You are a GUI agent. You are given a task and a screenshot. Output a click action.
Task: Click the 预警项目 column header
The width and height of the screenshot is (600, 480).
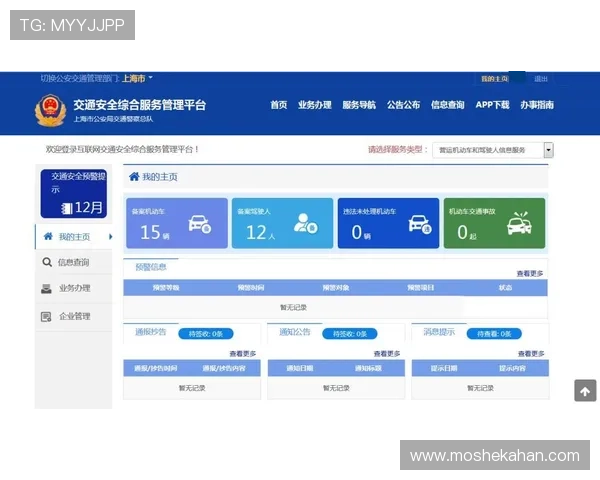[x=421, y=287]
